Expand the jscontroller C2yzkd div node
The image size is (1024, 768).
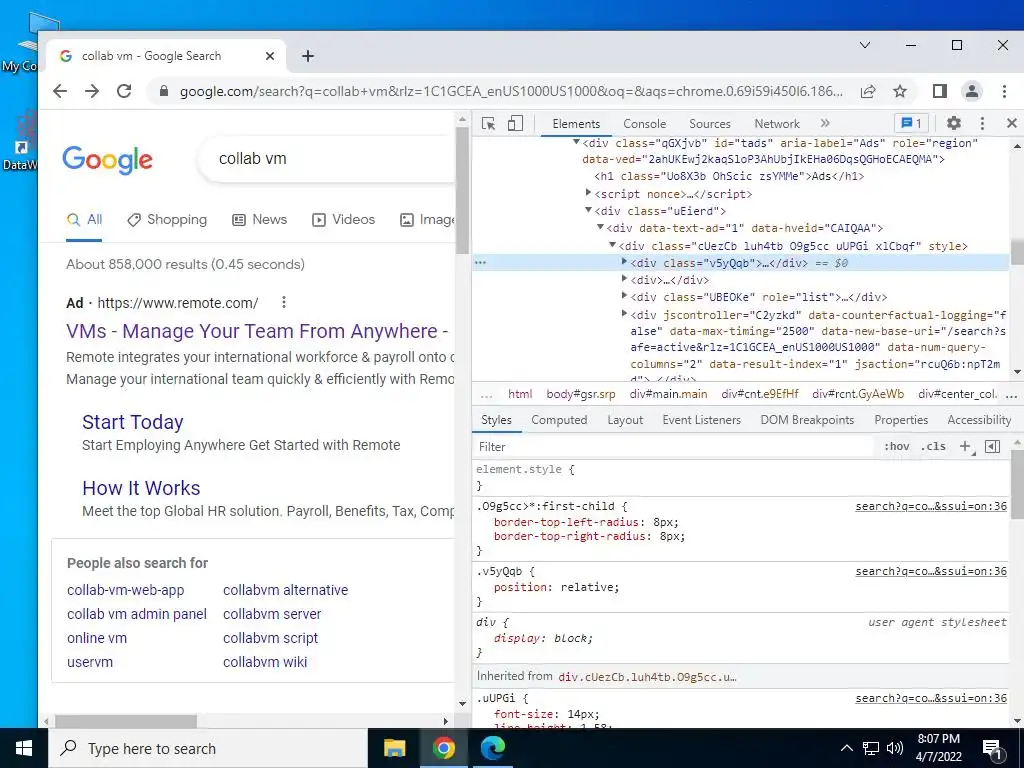(624, 314)
